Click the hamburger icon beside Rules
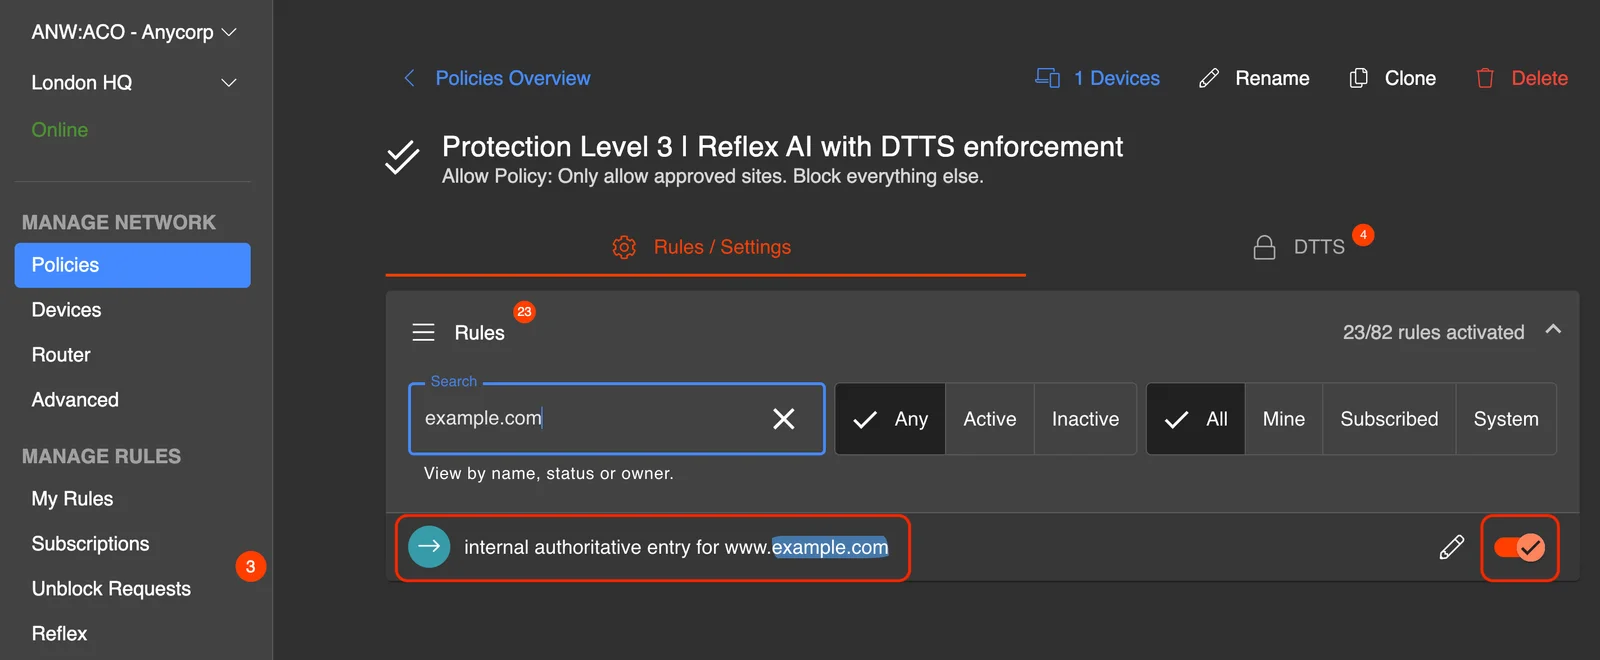 [x=424, y=332]
